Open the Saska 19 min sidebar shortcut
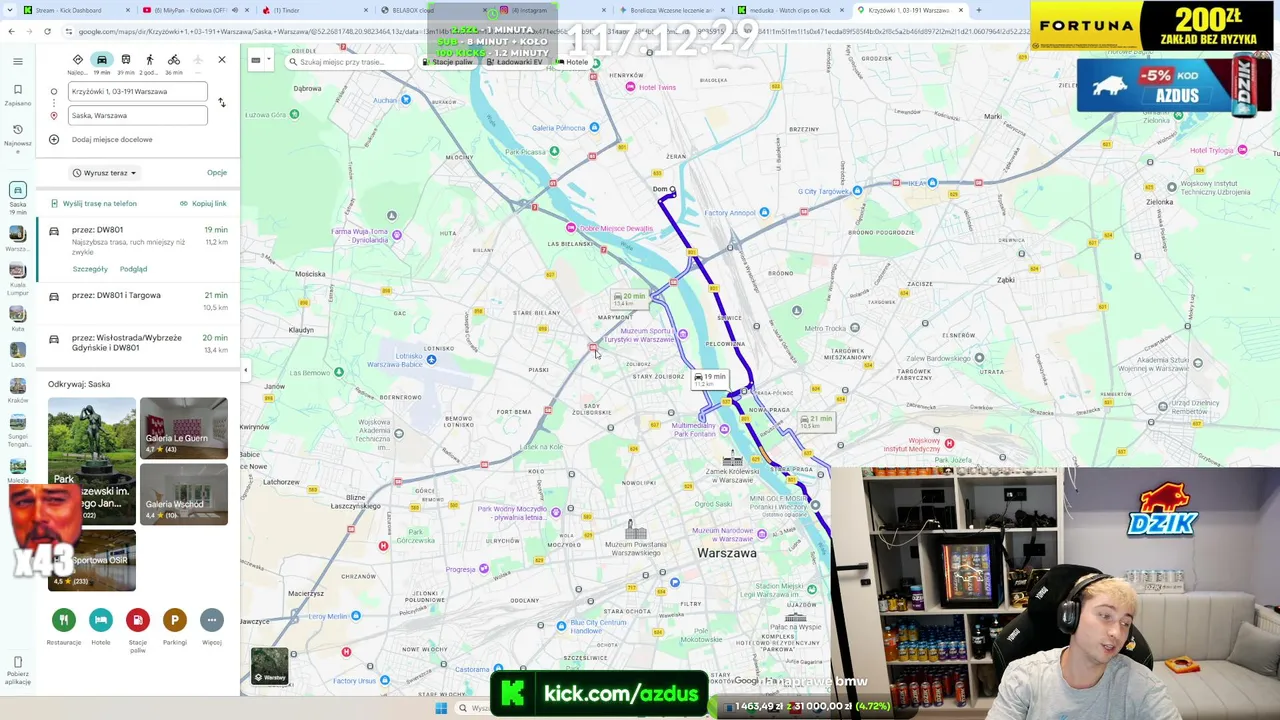1280x720 pixels. (18, 198)
